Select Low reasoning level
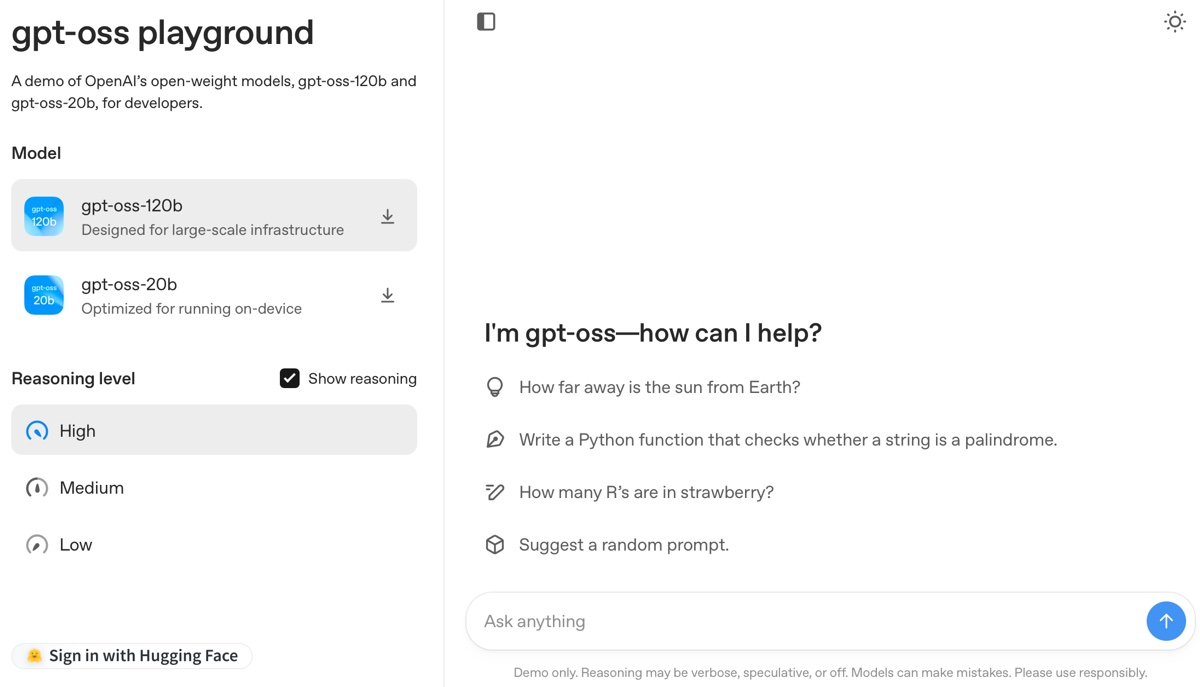The width and height of the screenshot is (1200, 687). tap(75, 544)
